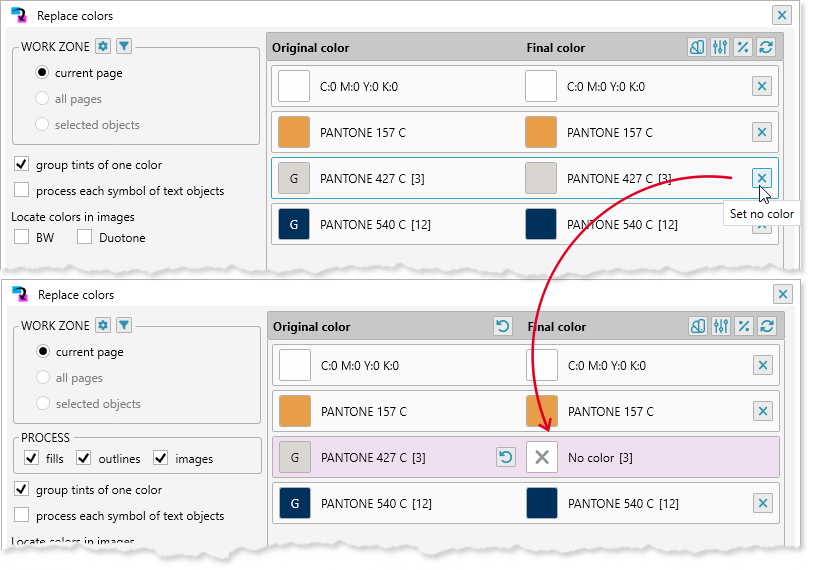Screen dimensions: 814x570
Task: Select current page radio in upper dialog
Action: [42, 72]
